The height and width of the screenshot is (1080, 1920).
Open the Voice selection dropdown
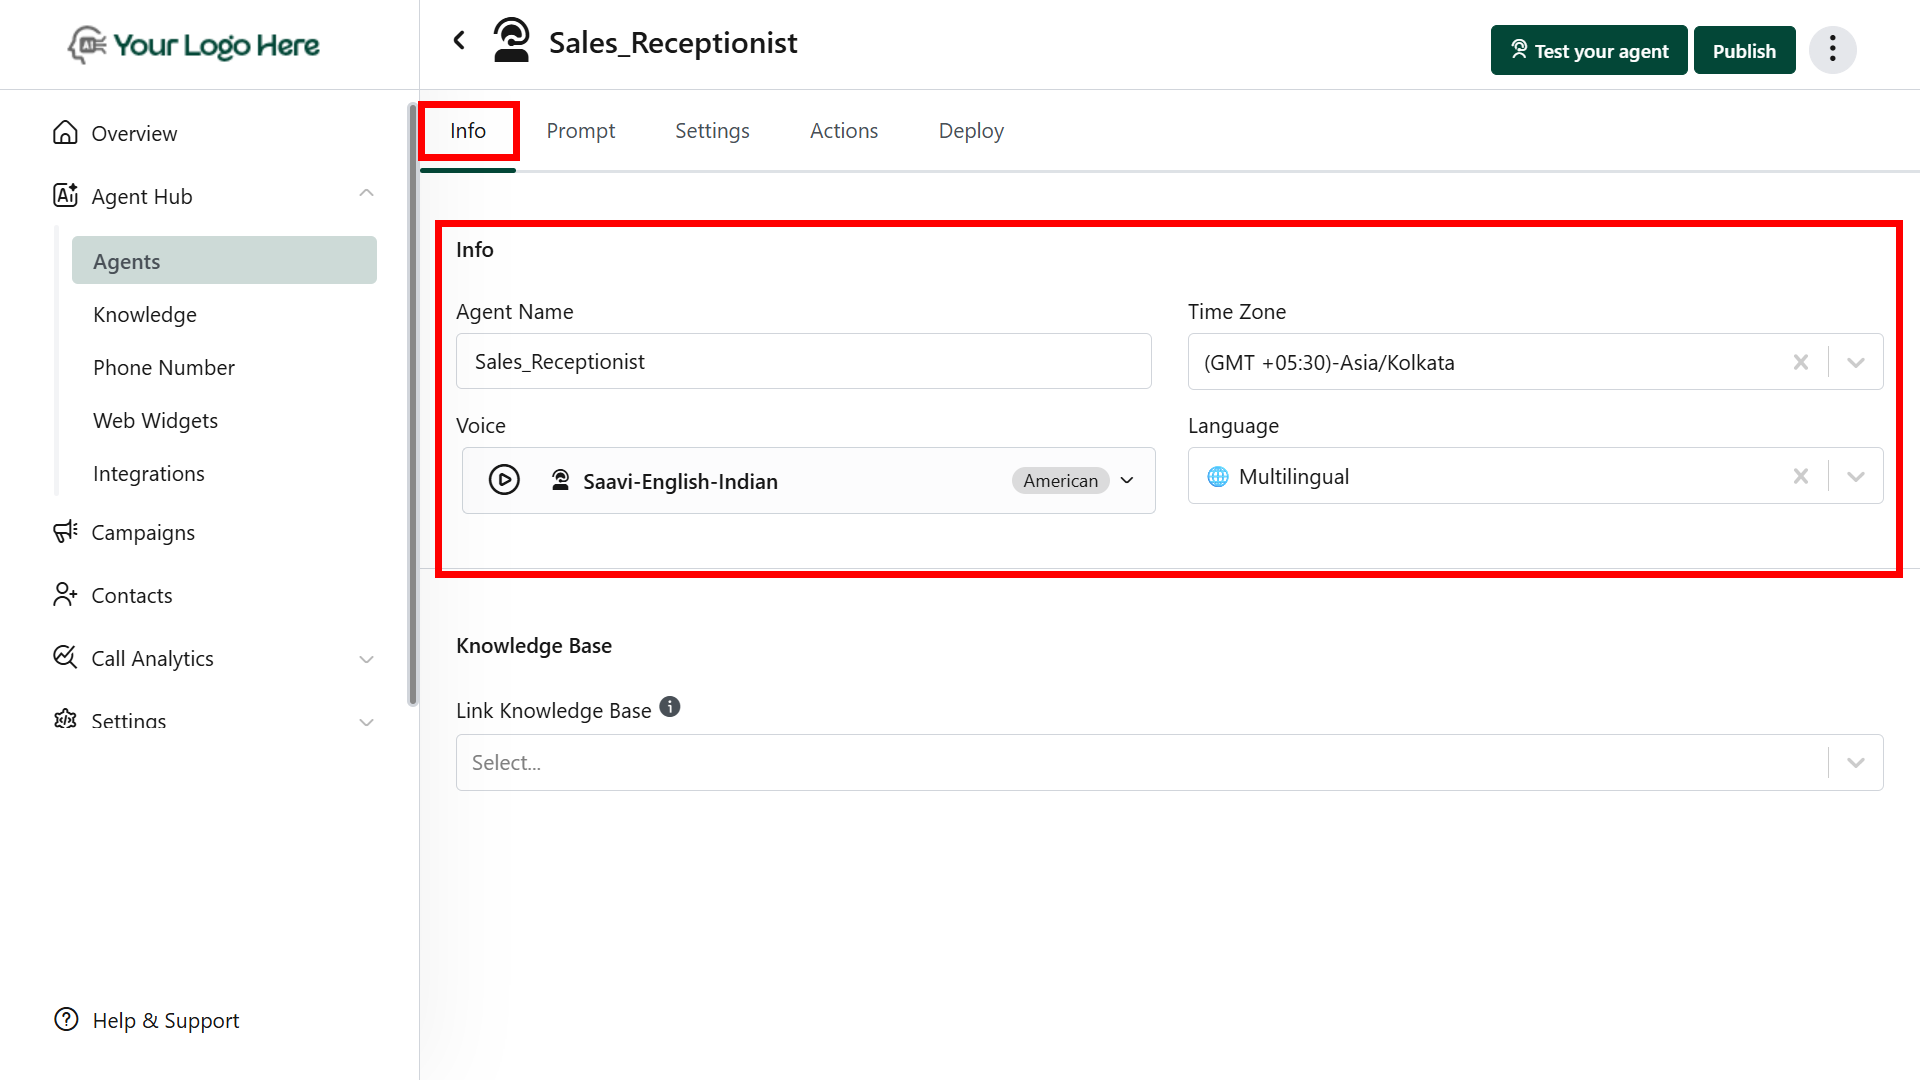(1127, 481)
